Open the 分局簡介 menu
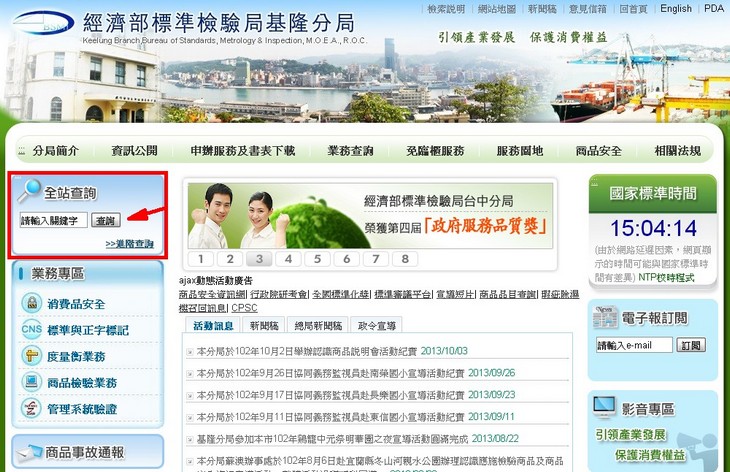This screenshot has height=472, width=730. (56, 151)
